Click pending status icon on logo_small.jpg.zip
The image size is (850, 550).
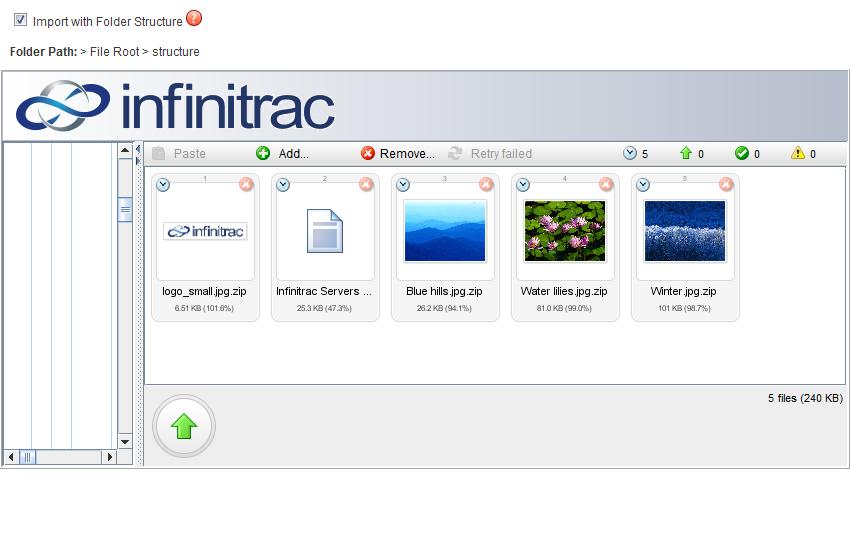pyautogui.click(x=163, y=185)
